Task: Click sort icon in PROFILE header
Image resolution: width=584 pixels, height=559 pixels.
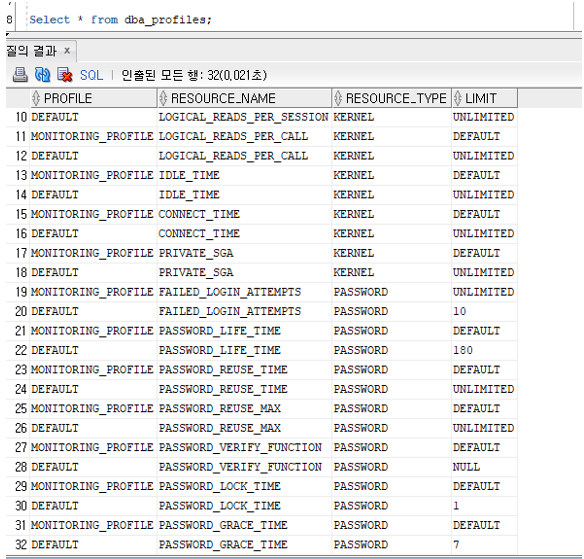Action: pos(36,98)
